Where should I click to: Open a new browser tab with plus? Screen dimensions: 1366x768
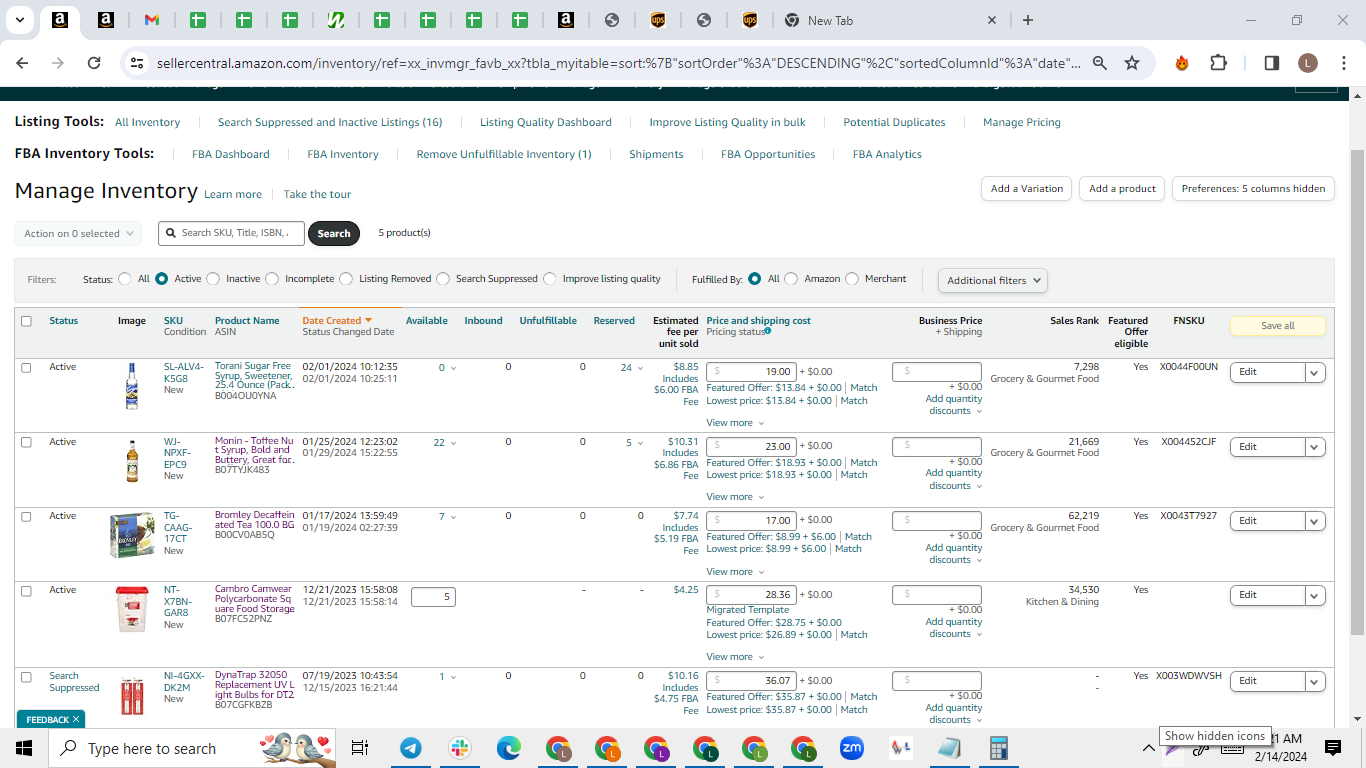tap(1028, 20)
